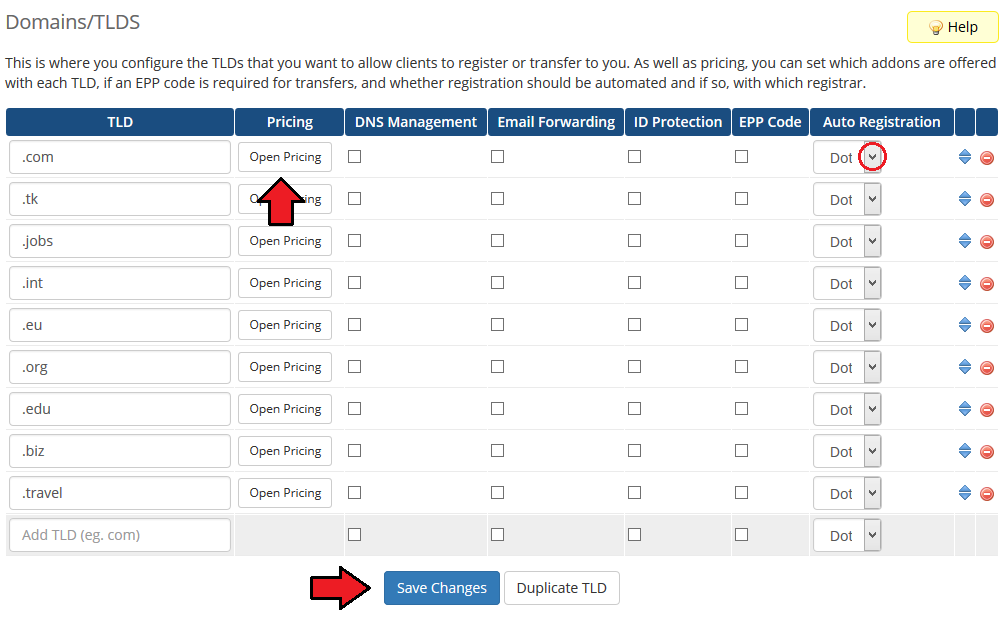The width and height of the screenshot is (1007, 629).
Task: Delete the .biz TLD row
Action: click(987, 452)
